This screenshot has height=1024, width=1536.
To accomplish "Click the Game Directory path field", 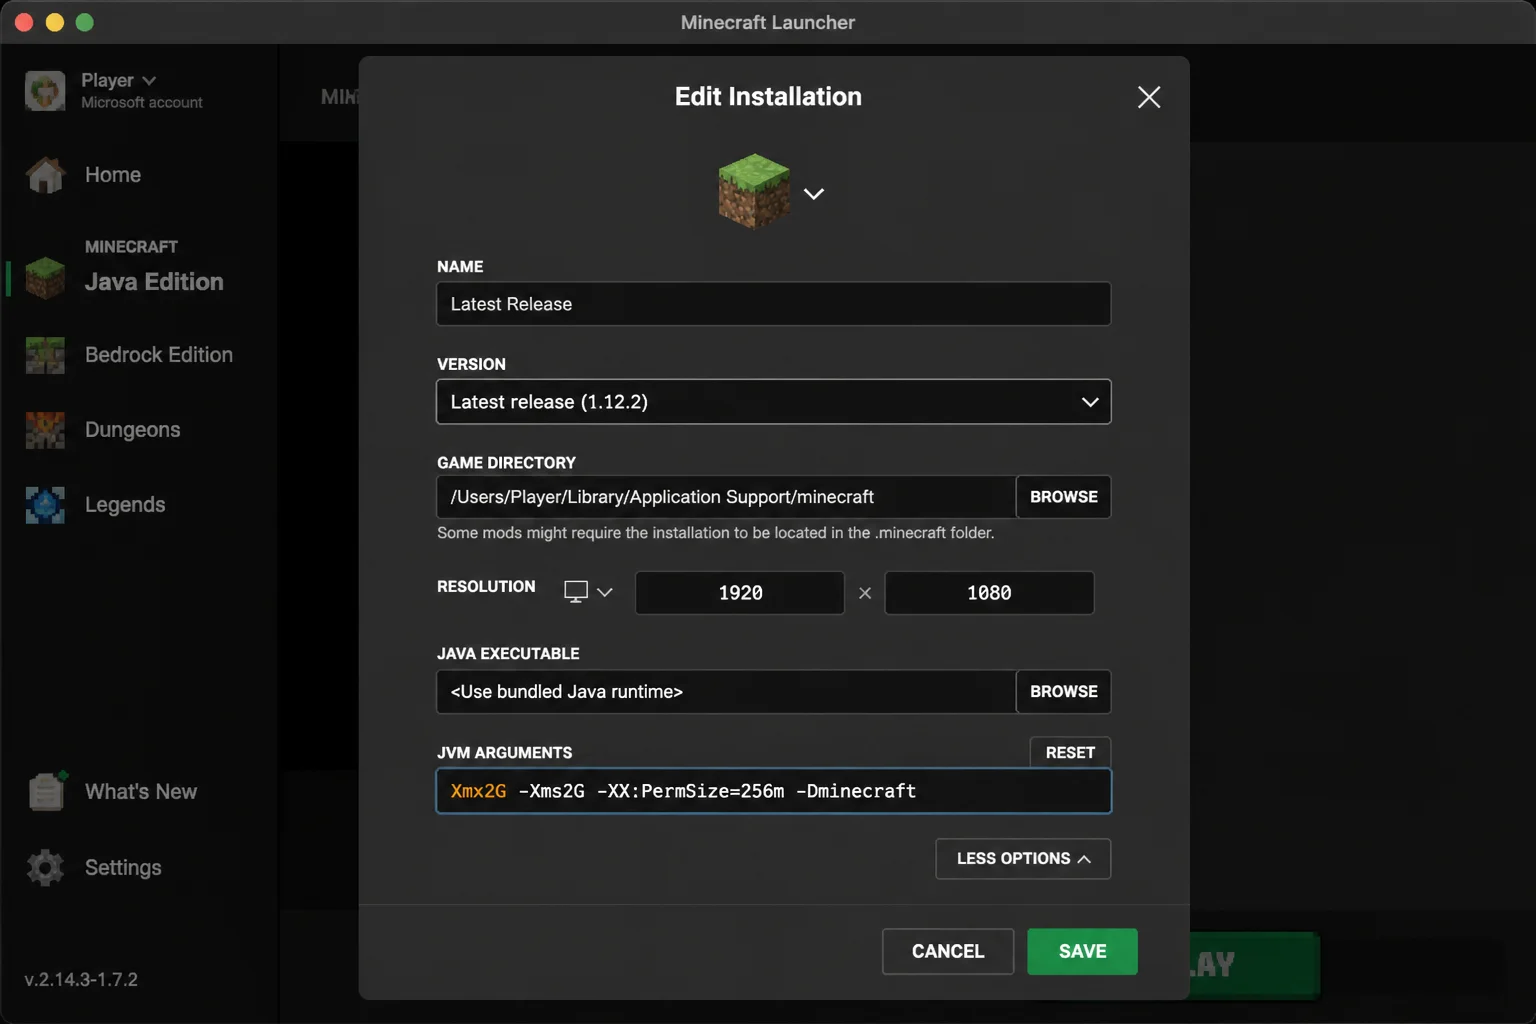I will (727, 497).
